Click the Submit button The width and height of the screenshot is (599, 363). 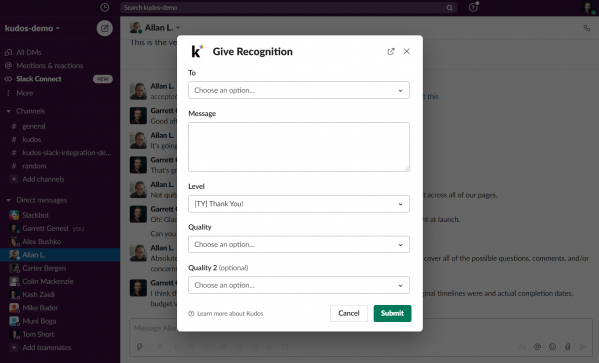click(x=392, y=313)
